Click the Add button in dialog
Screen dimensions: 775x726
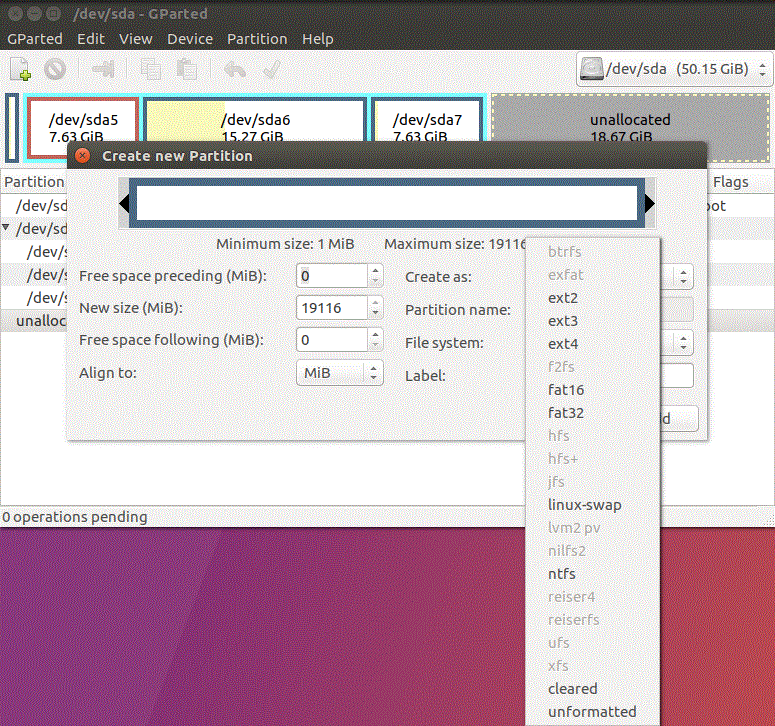point(679,419)
